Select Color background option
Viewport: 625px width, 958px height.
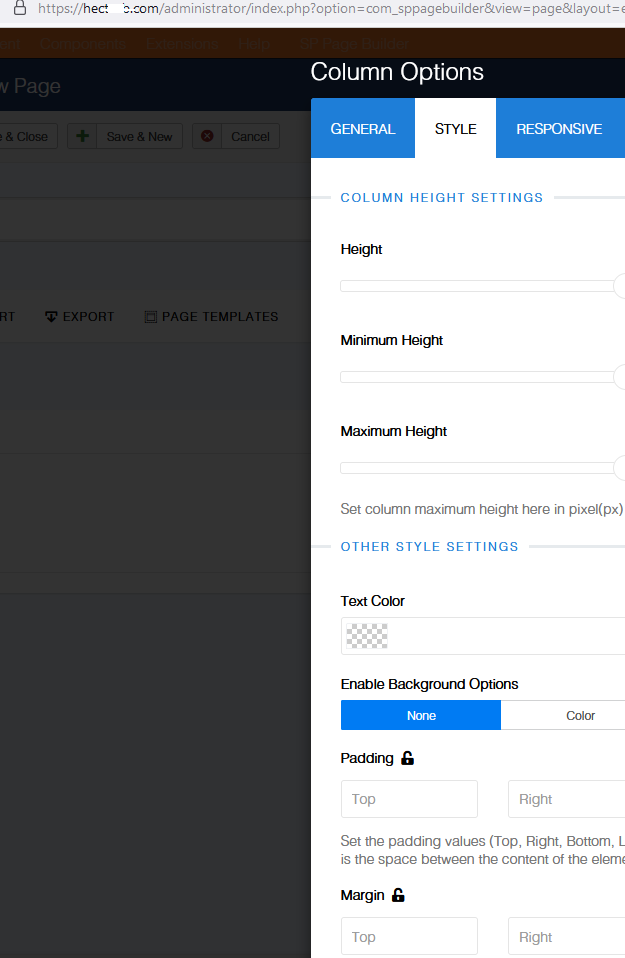coord(580,715)
